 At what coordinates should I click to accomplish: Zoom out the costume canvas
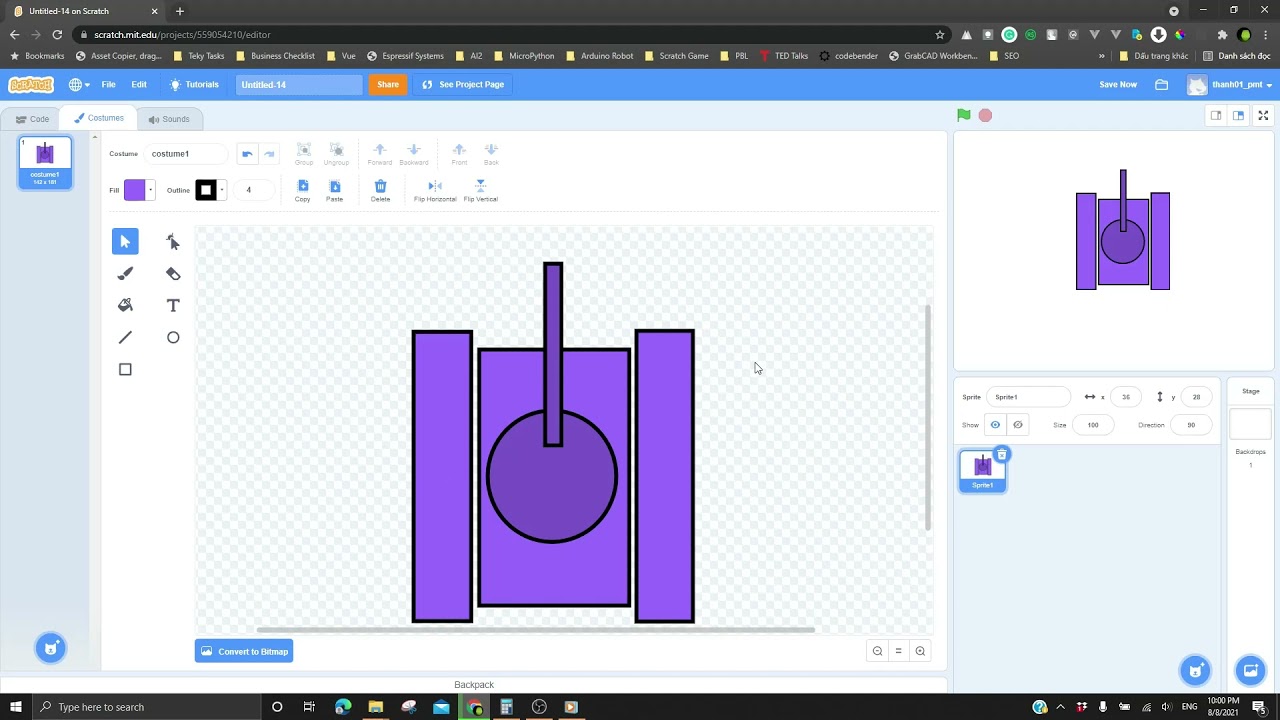point(877,651)
